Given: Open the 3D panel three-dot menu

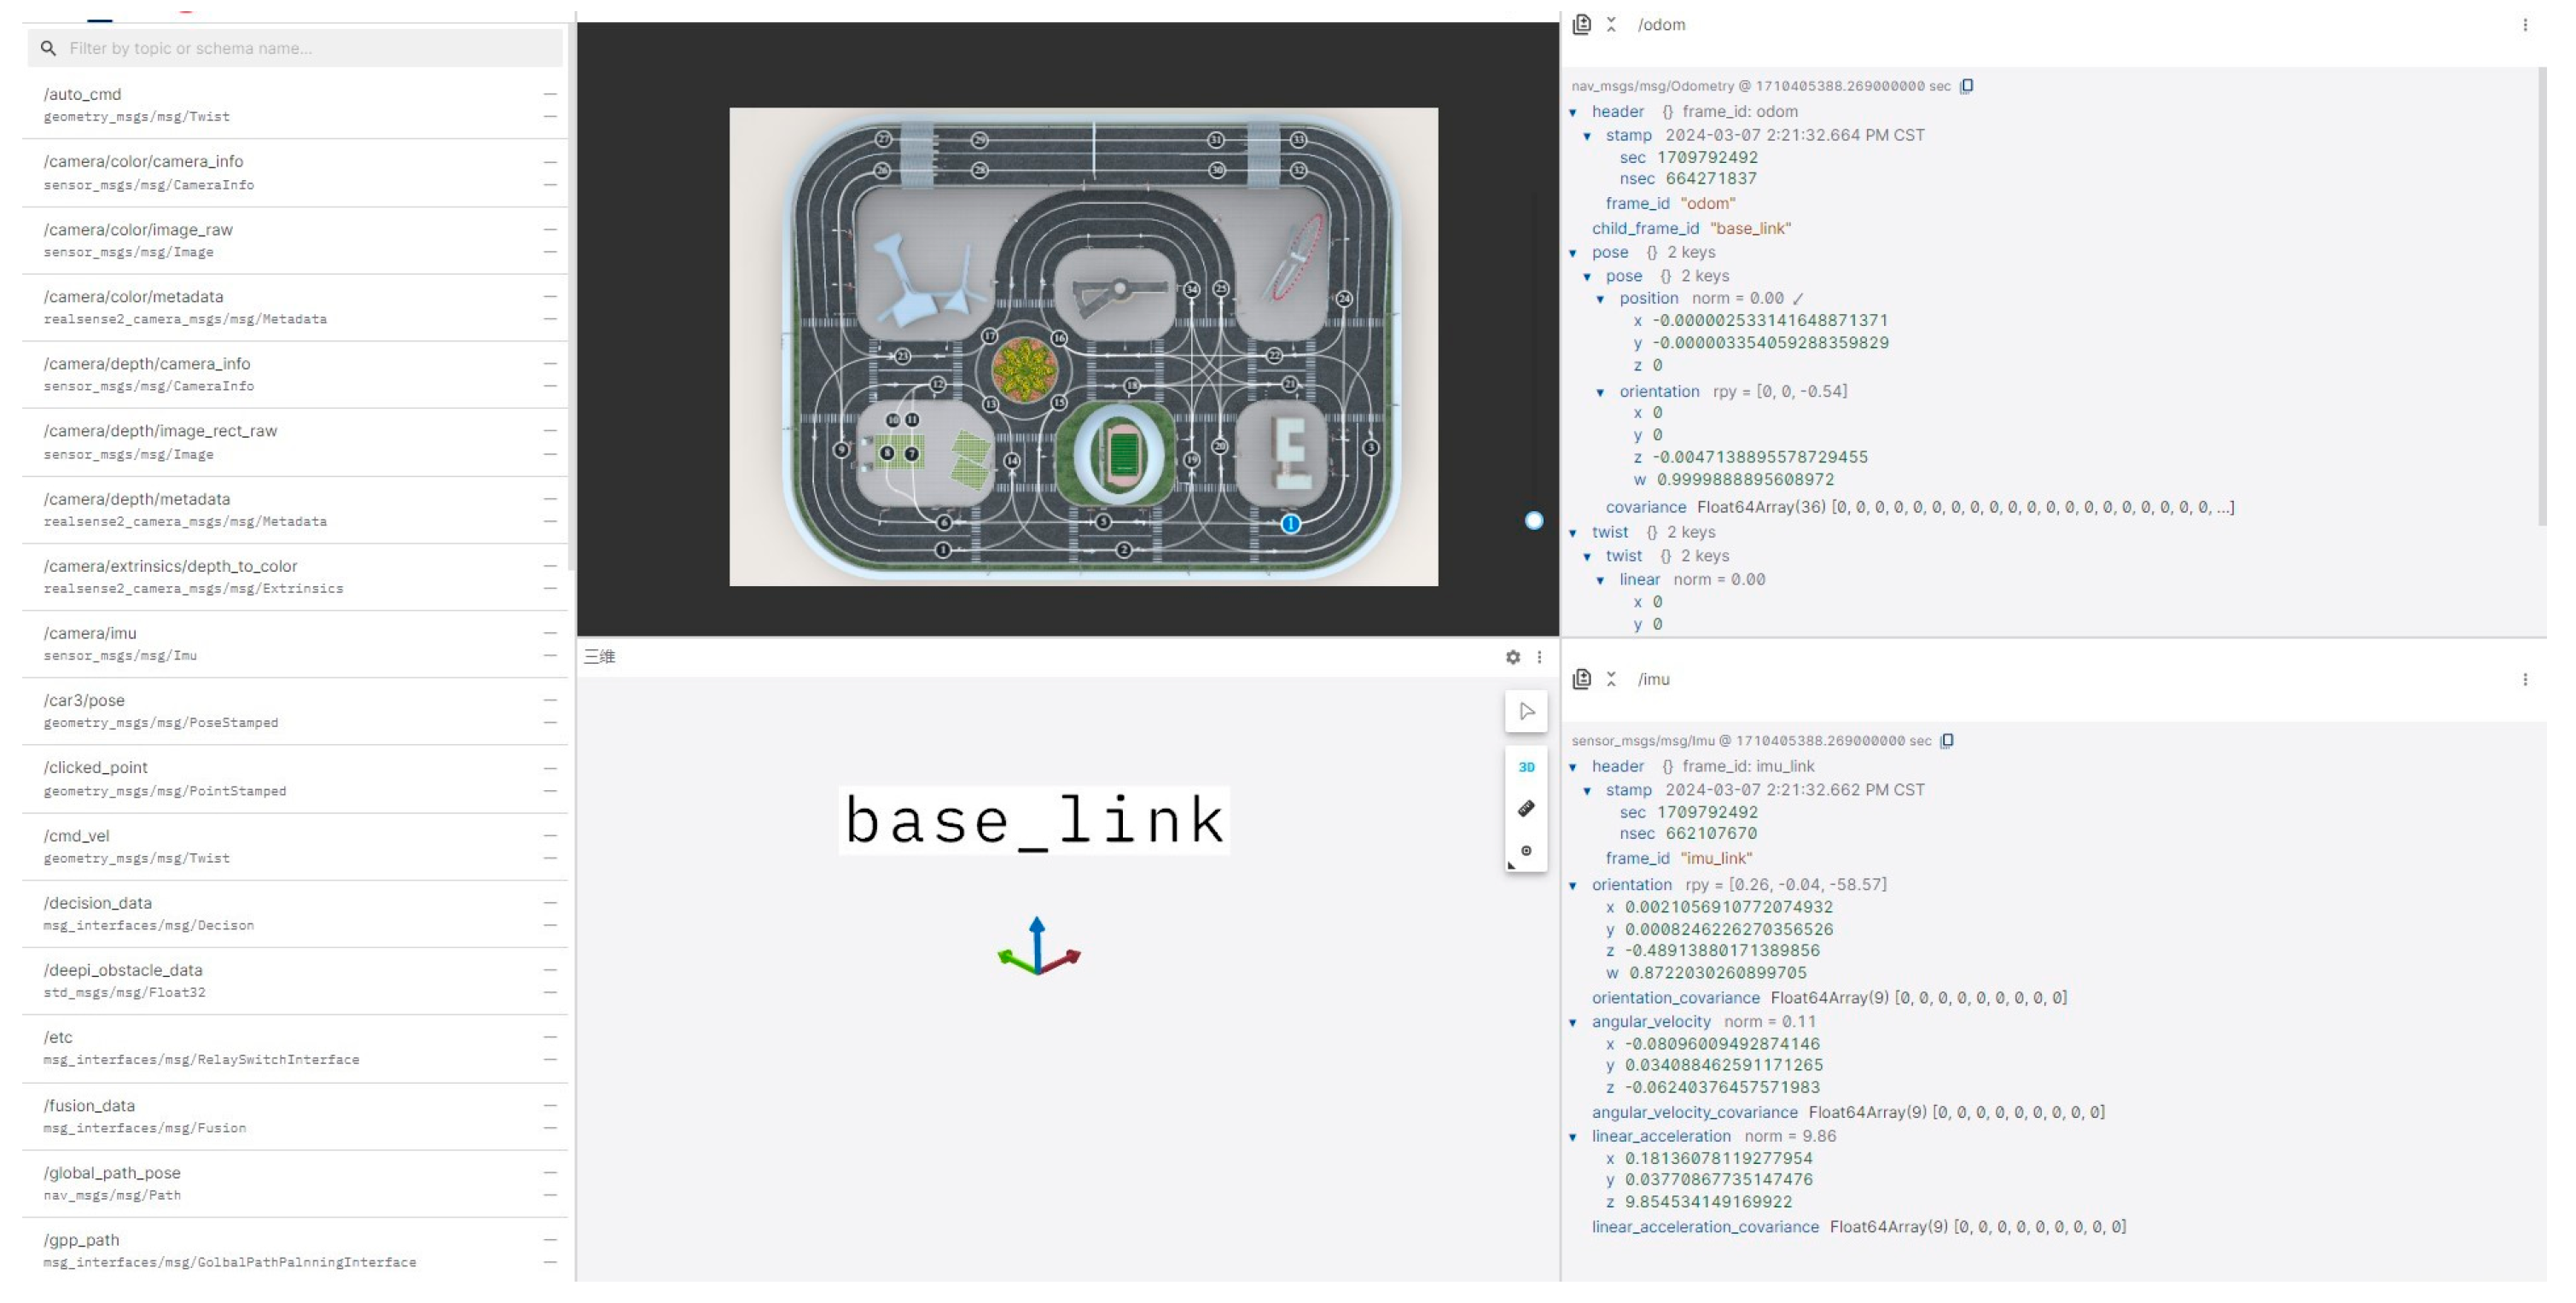Looking at the screenshot, I should 1539,657.
